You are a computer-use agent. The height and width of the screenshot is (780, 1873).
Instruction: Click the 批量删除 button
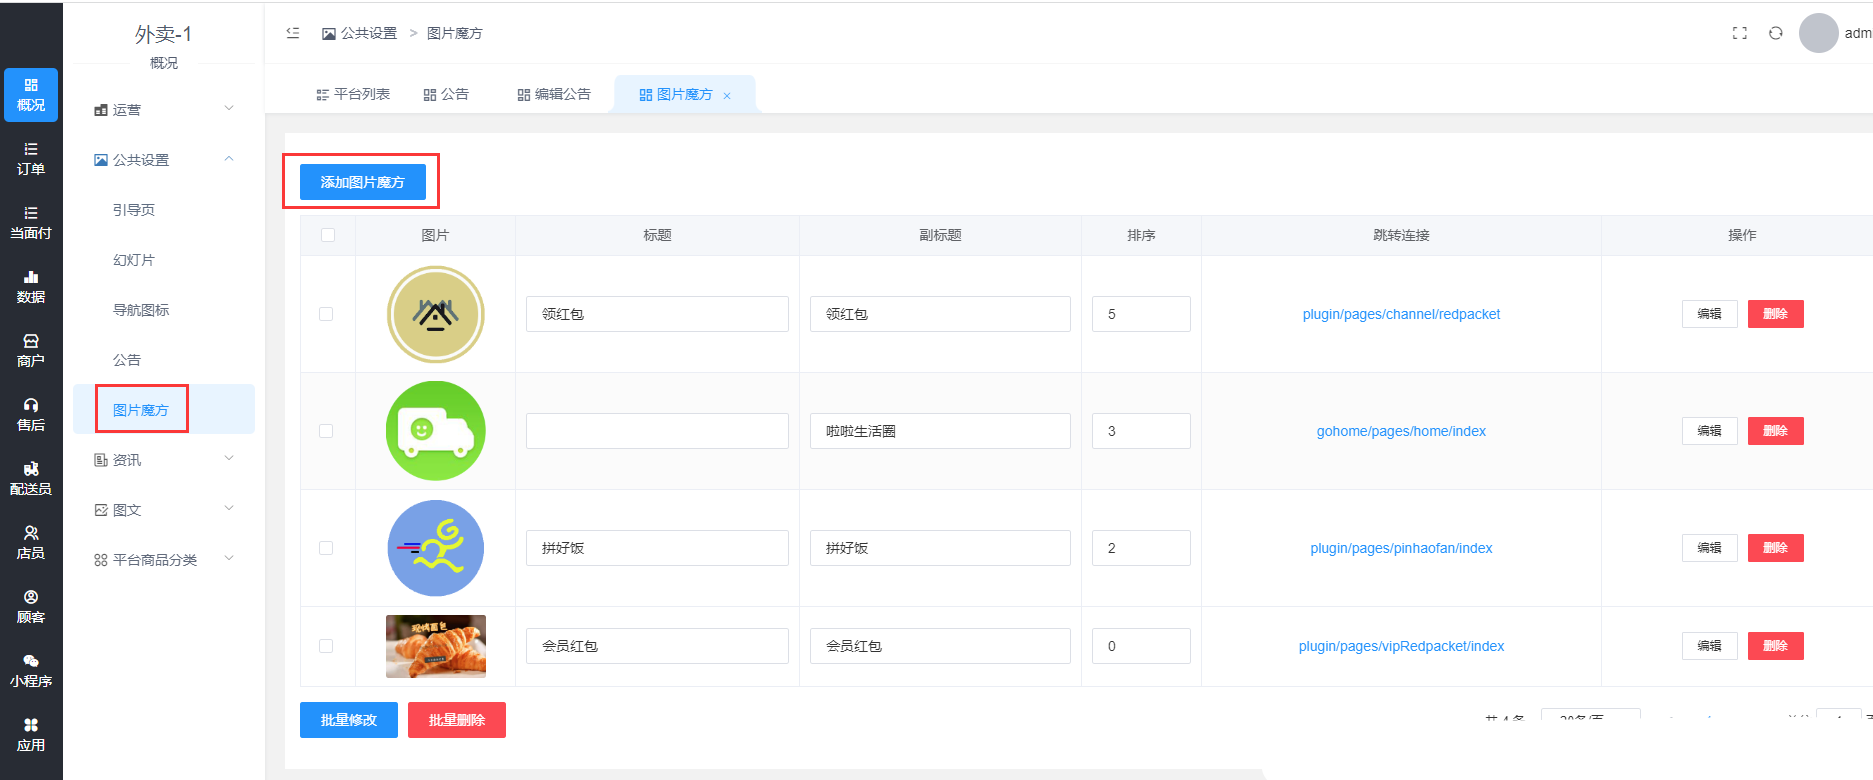(x=457, y=720)
